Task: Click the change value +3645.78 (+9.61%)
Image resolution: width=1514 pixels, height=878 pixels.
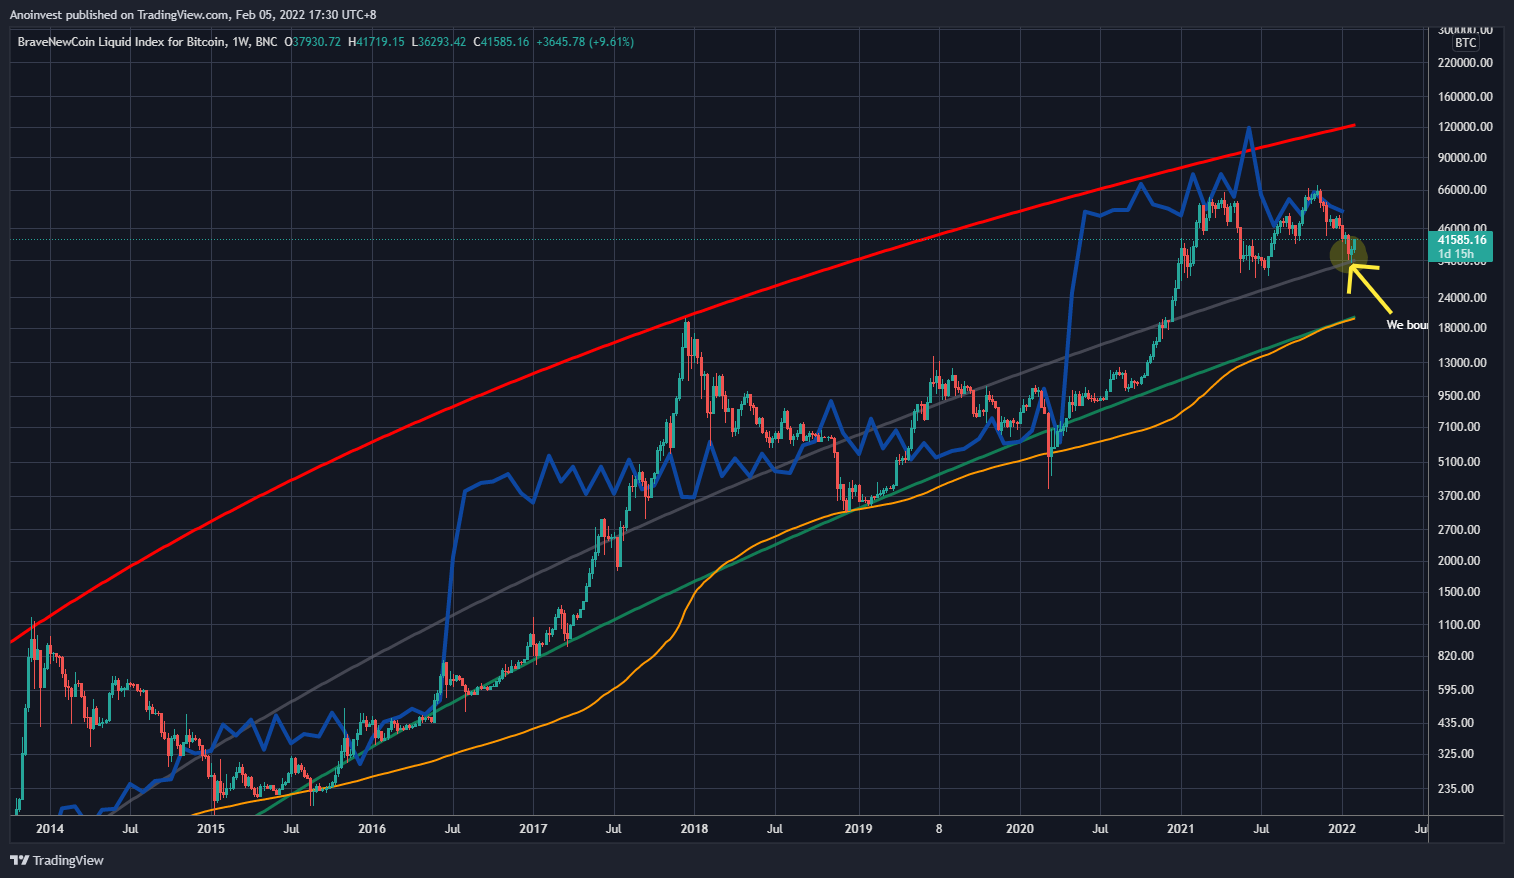Action: pyautogui.click(x=585, y=42)
